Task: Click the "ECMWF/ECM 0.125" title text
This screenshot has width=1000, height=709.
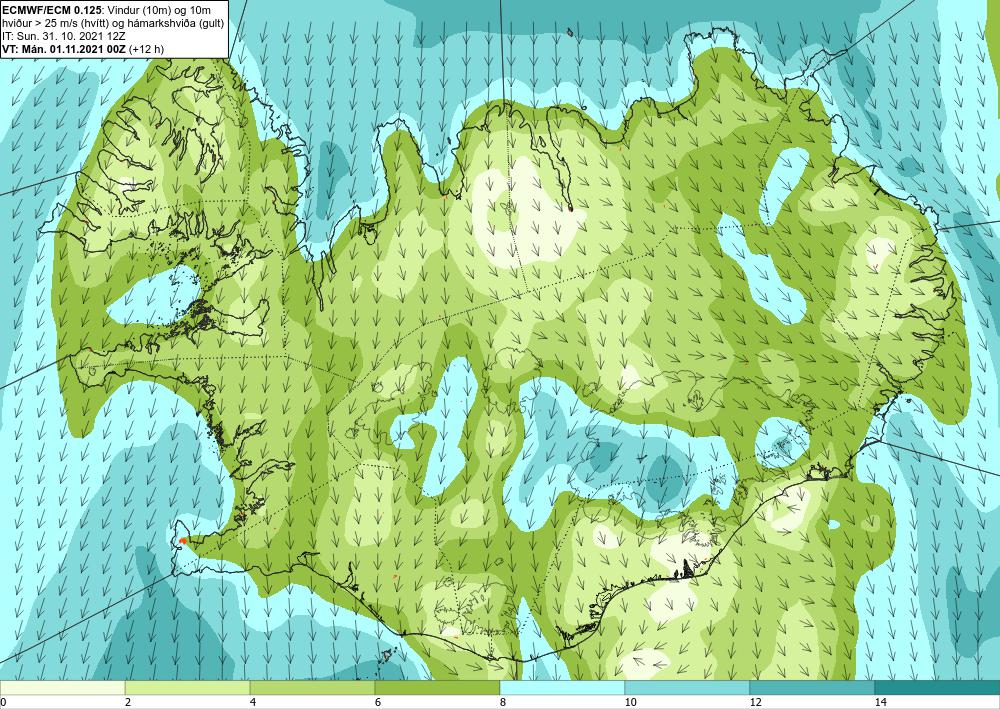Action: pyautogui.click(x=52, y=9)
